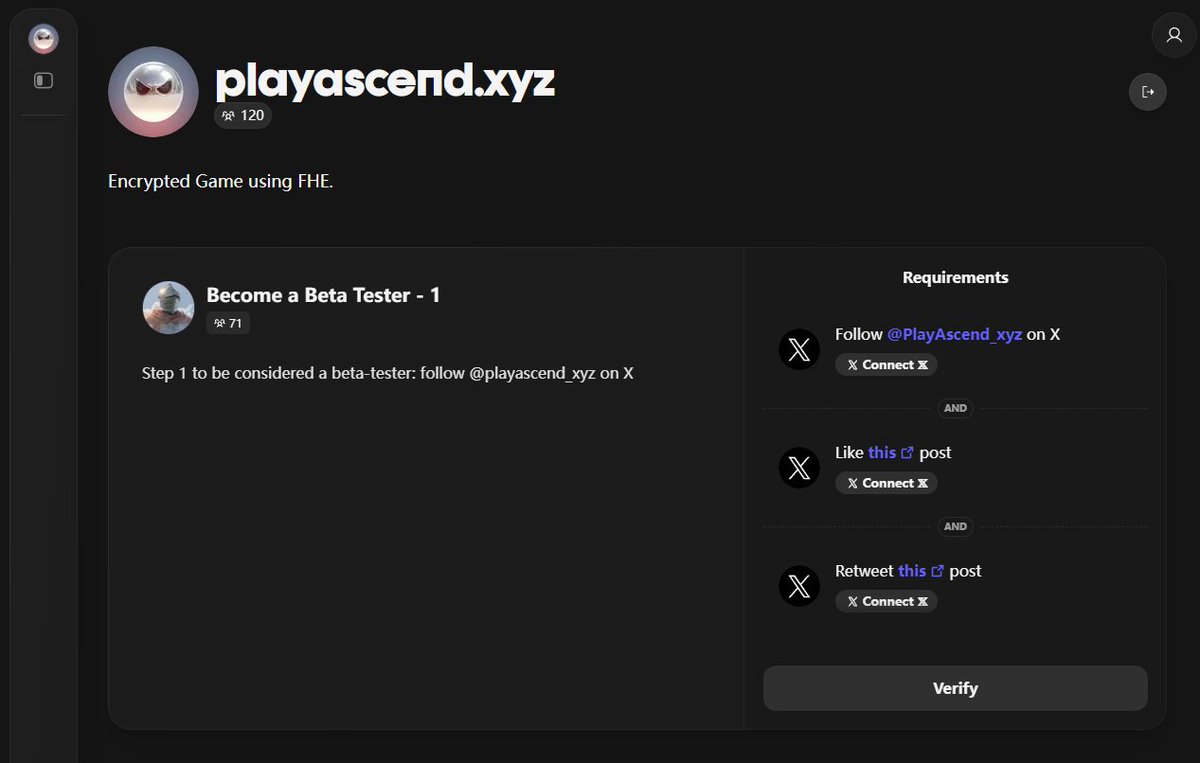Click Connect X button under Follow requirement
The width and height of the screenshot is (1200, 763).
coord(886,365)
